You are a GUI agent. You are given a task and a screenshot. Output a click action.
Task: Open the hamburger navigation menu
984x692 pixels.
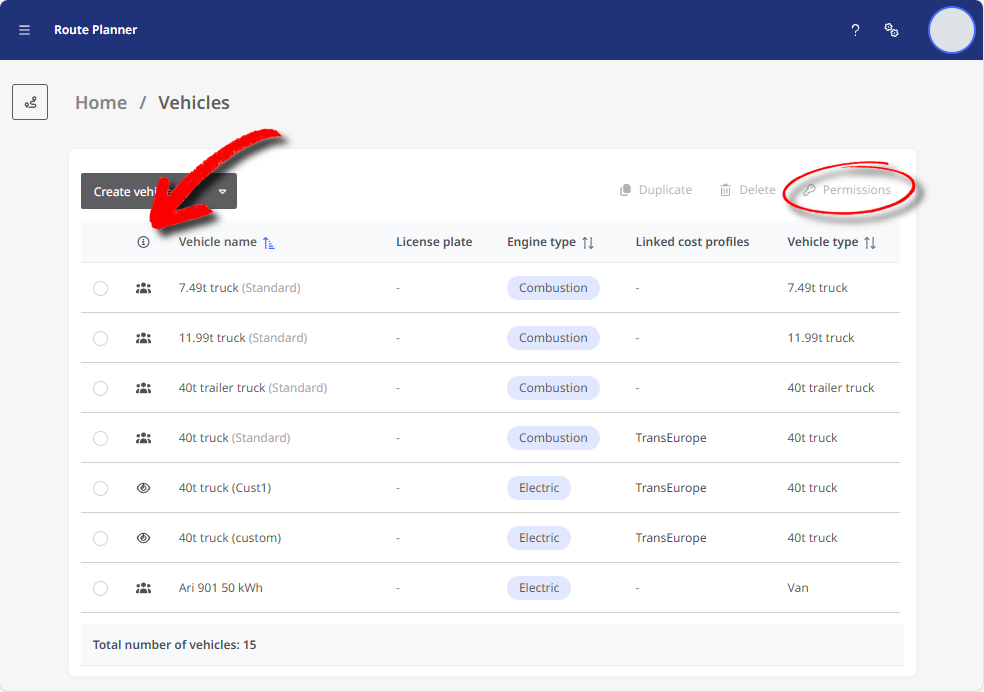coord(25,30)
